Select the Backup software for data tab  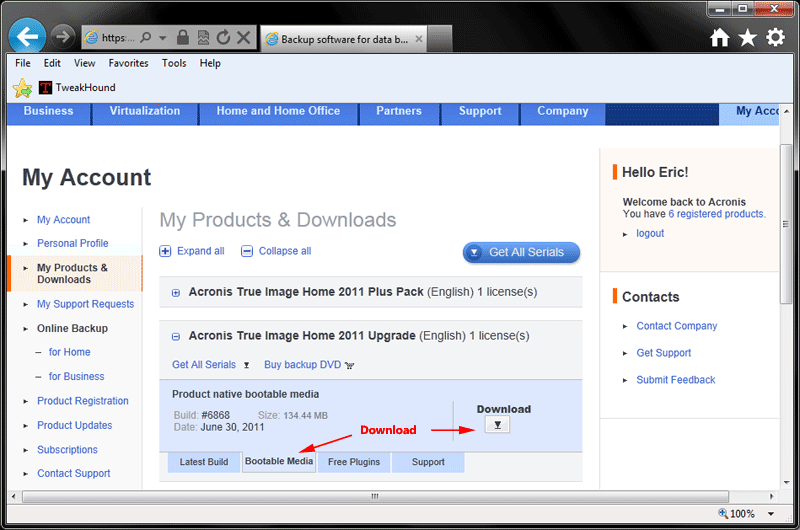click(x=343, y=39)
